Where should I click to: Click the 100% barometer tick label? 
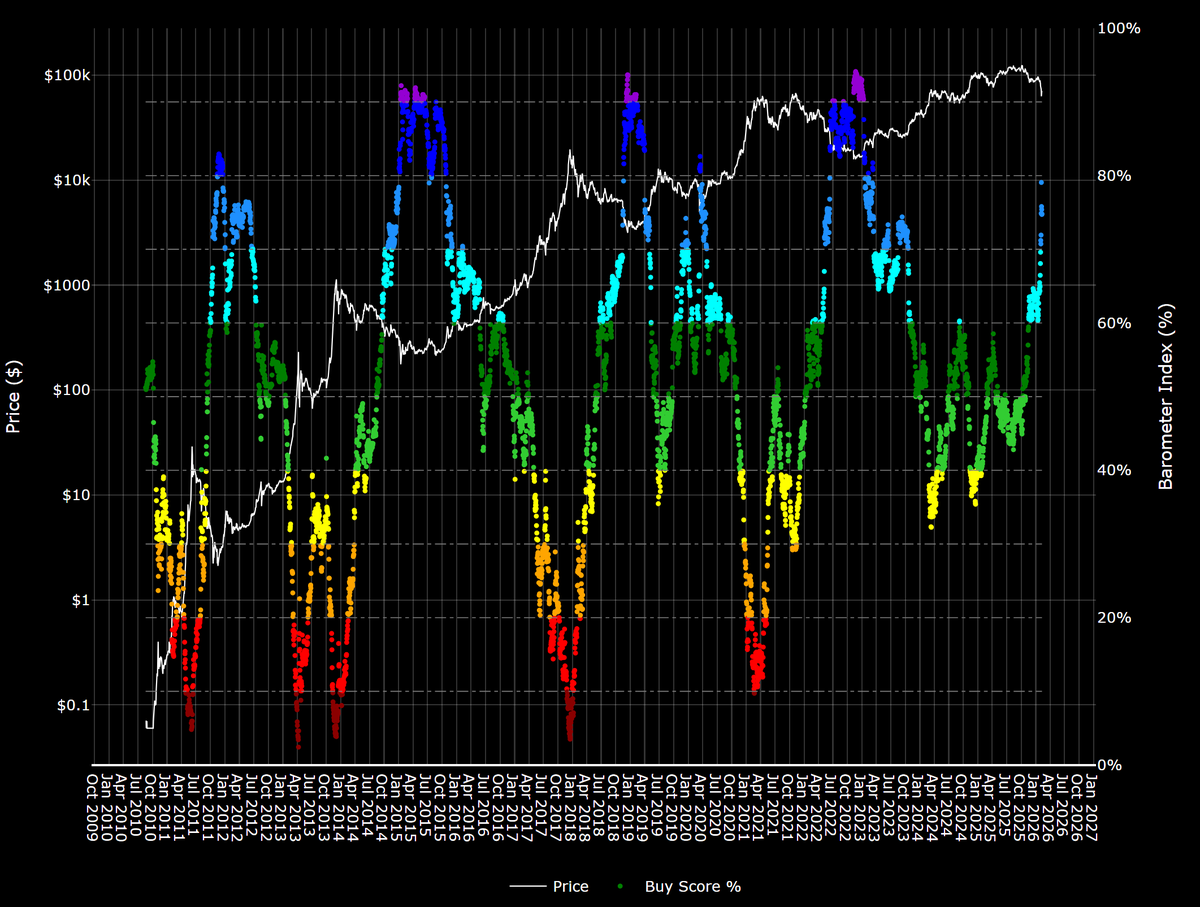coord(1118,28)
